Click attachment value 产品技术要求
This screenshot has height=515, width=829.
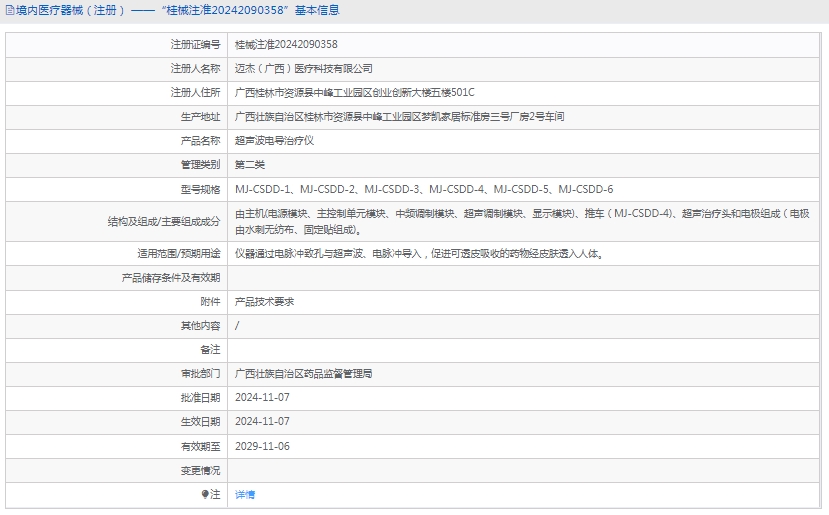click(x=264, y=301)
